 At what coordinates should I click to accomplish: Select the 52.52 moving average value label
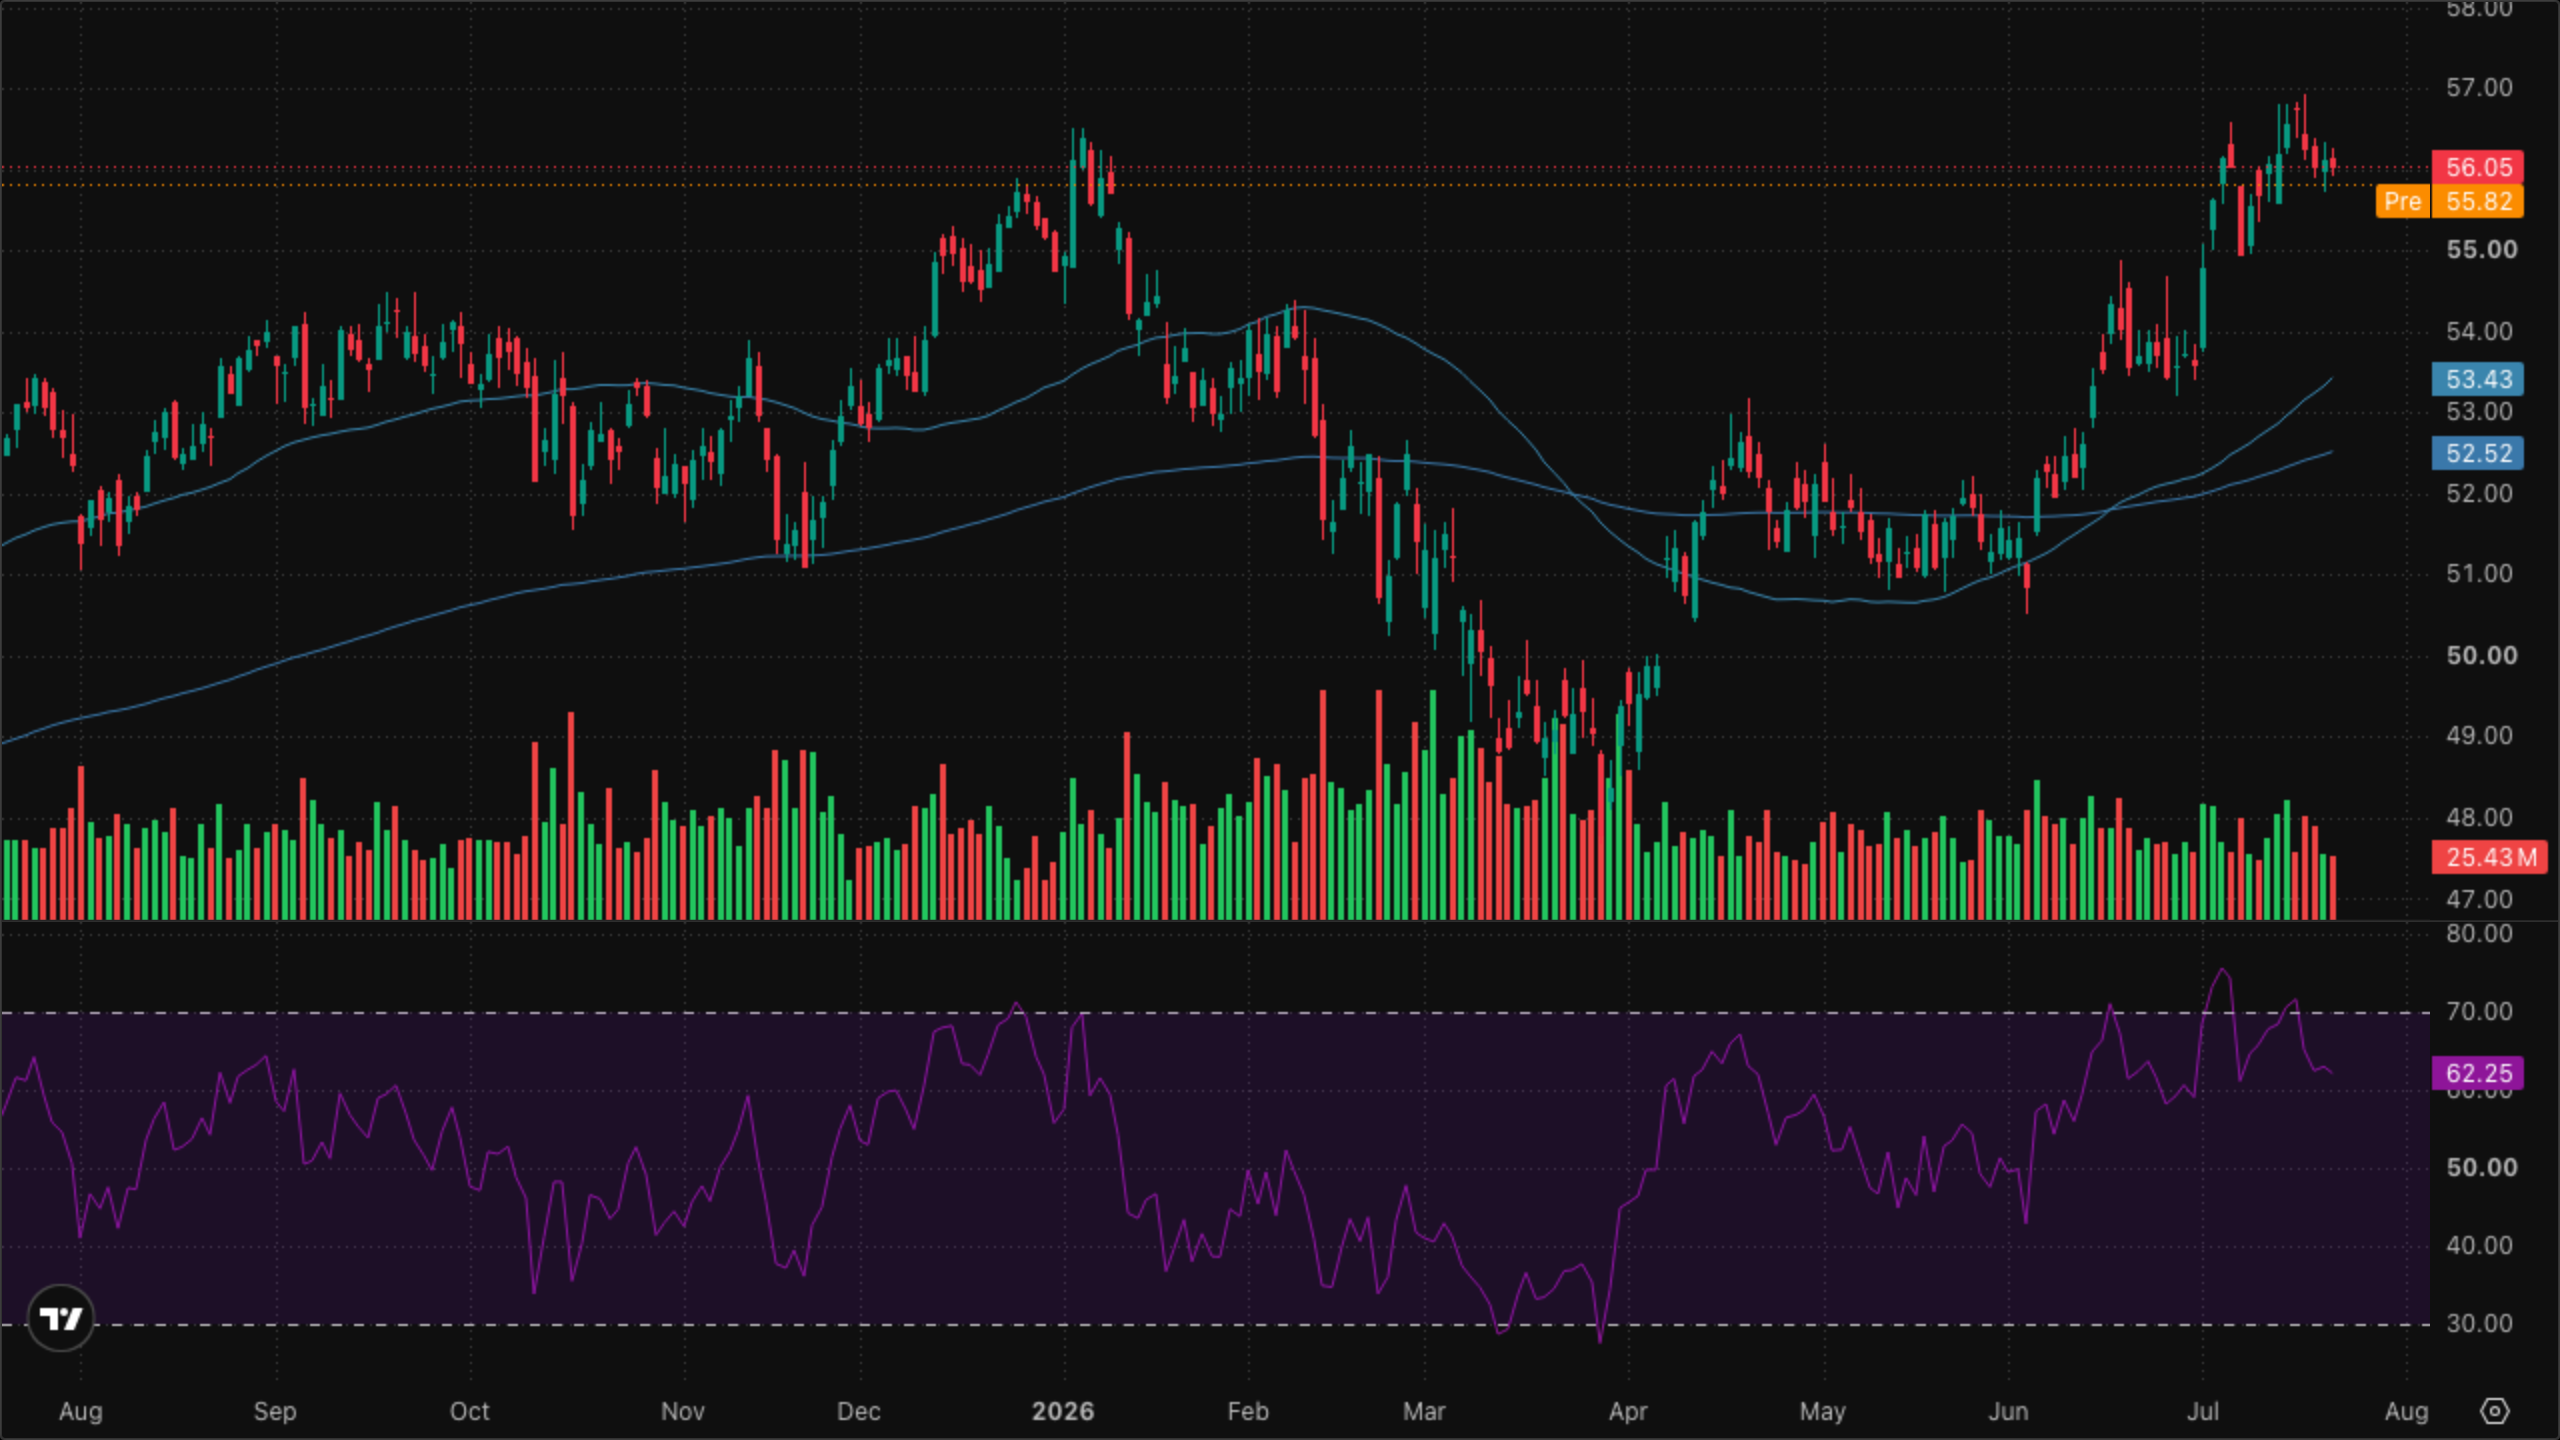[x=2478, y=453]
